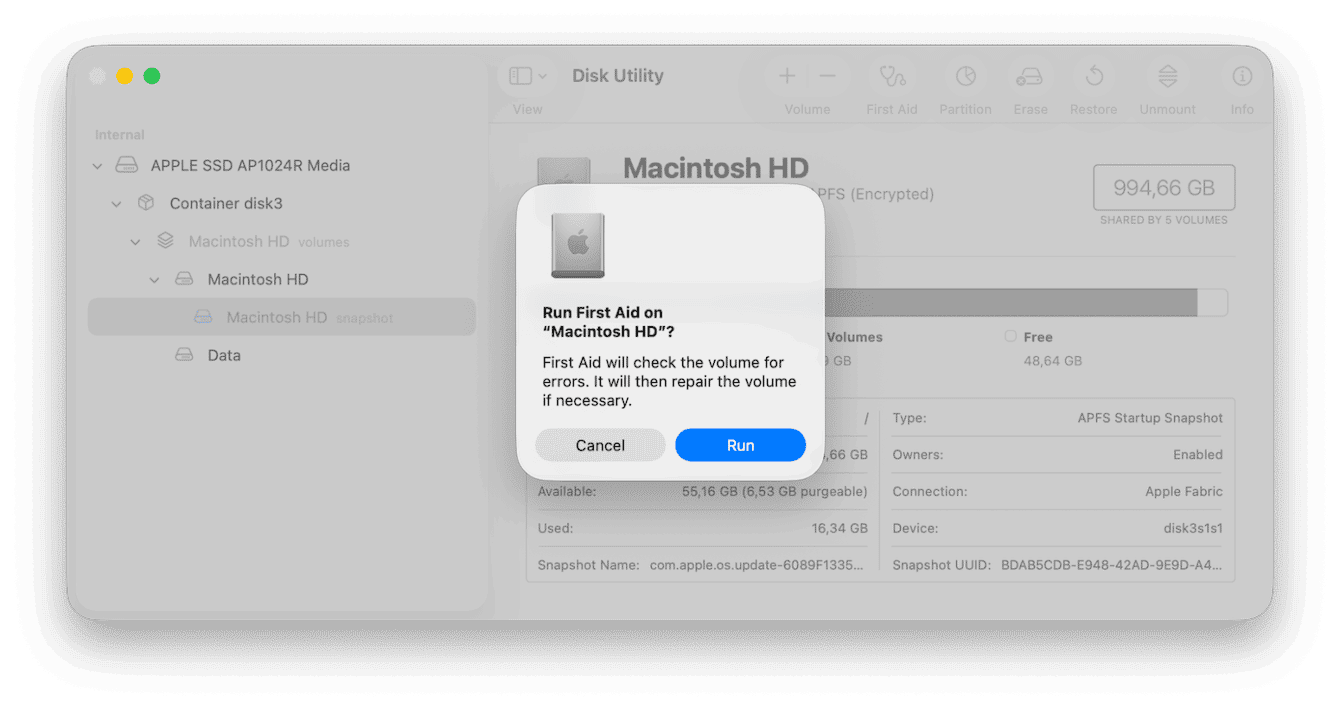Click the sidebar View icon
The height and width of the screenshot is (709, 1340).
coord(518,75)
